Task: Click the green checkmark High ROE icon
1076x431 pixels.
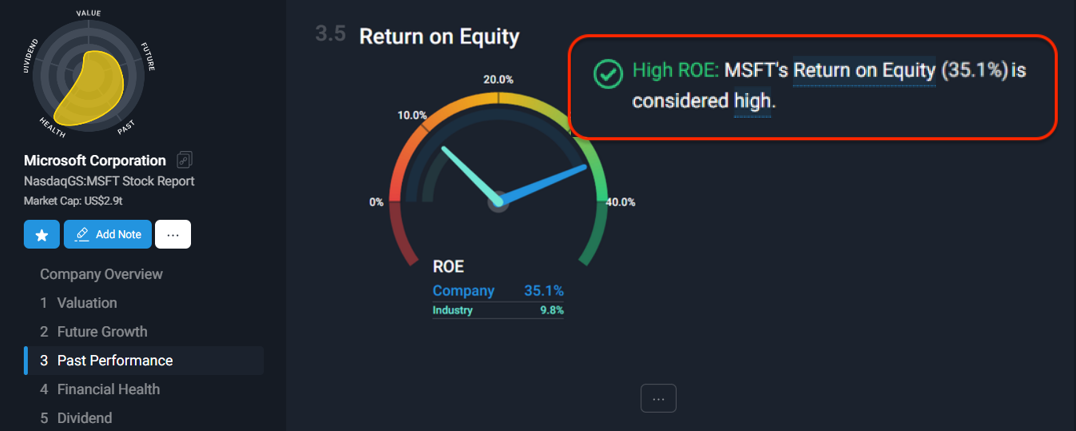Action: point(607,74)
